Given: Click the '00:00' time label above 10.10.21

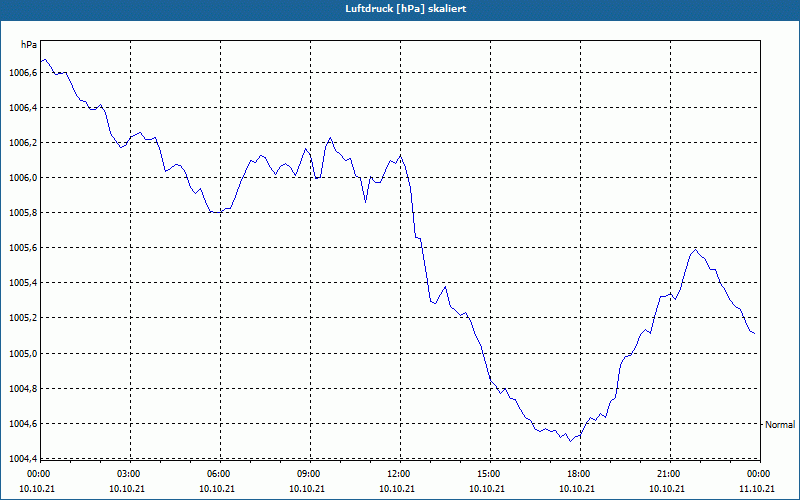Looking at the screenshot, I should 38,474.
